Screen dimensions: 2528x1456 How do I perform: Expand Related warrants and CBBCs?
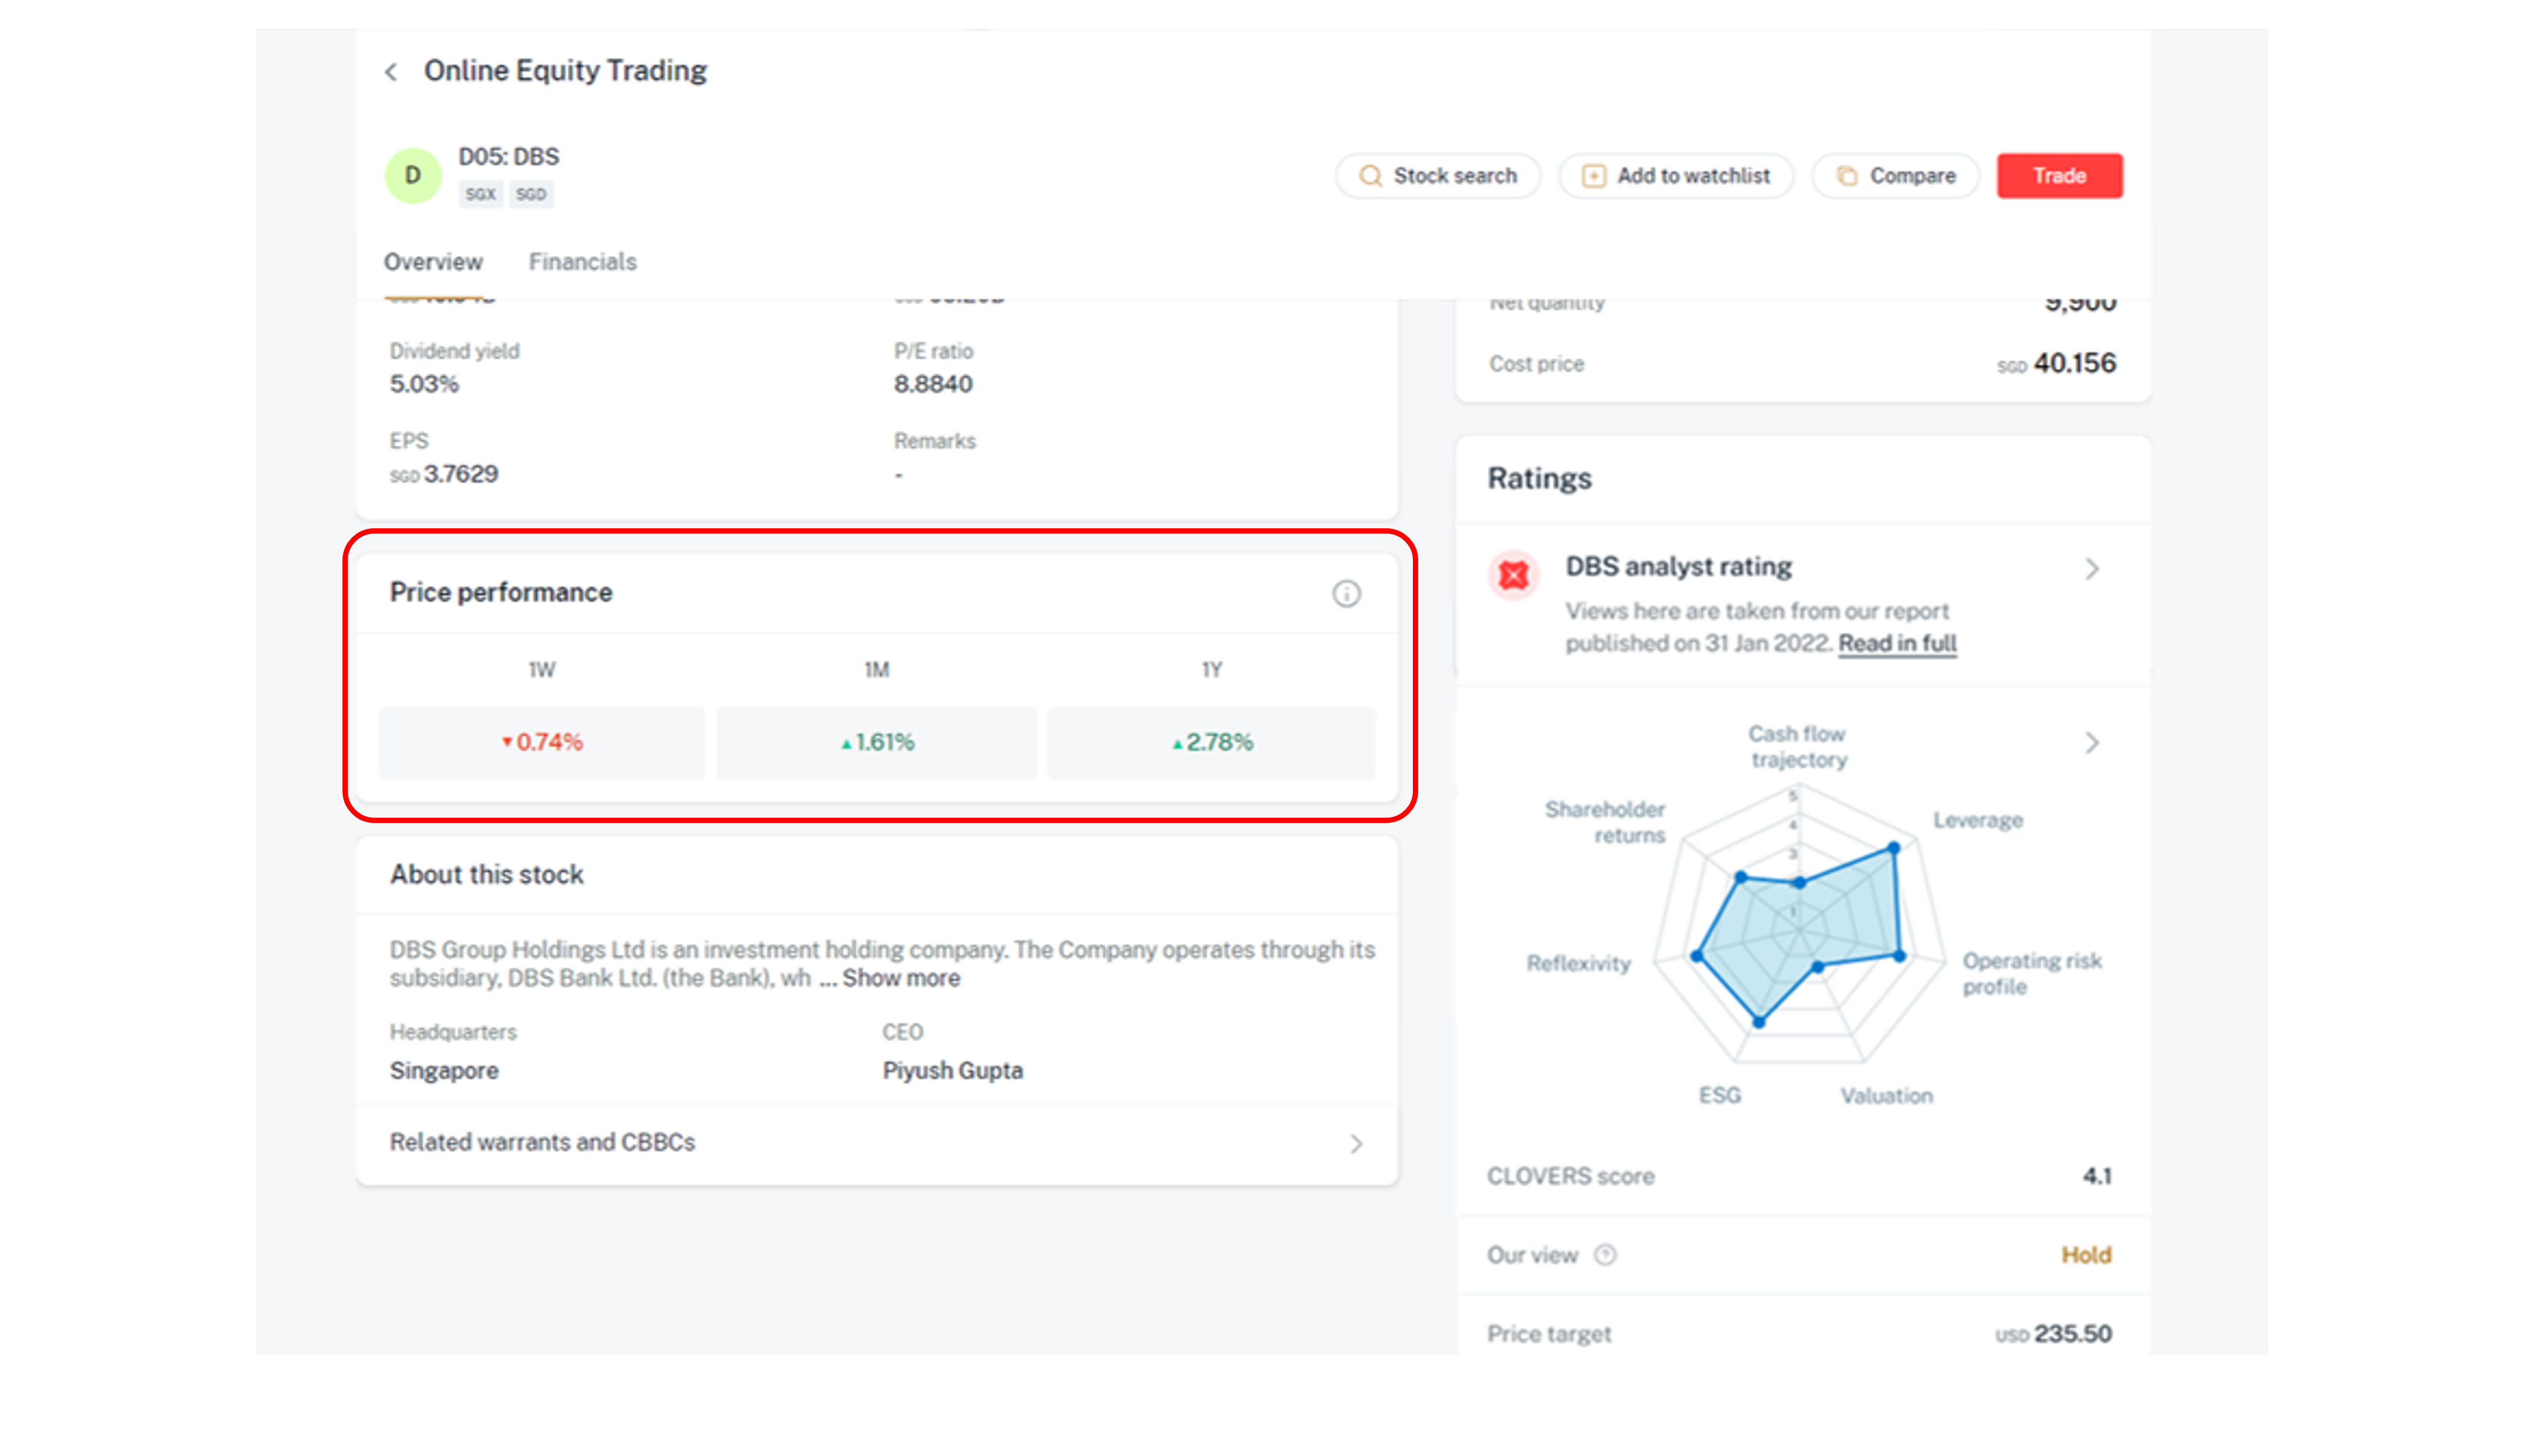tap(877, 1143)
